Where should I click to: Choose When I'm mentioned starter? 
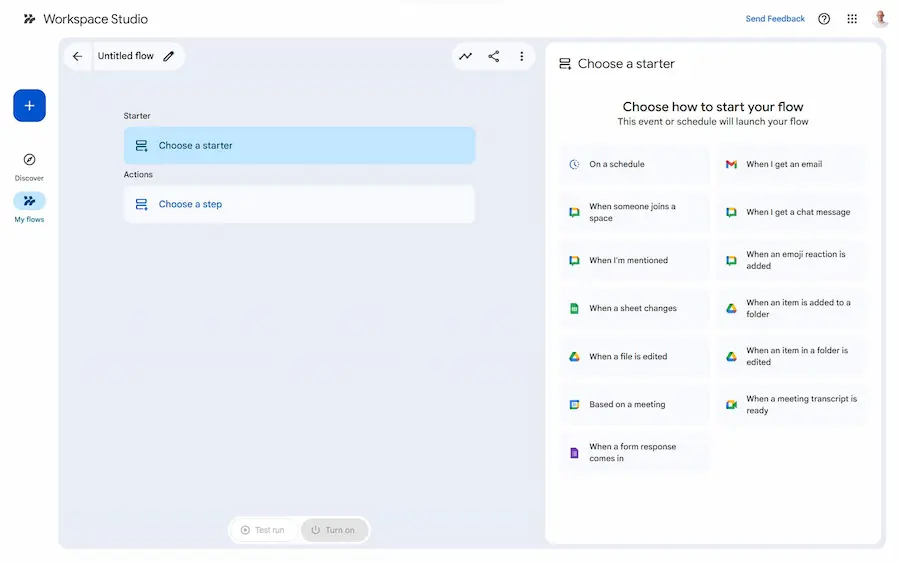click(x=635, y=261)
